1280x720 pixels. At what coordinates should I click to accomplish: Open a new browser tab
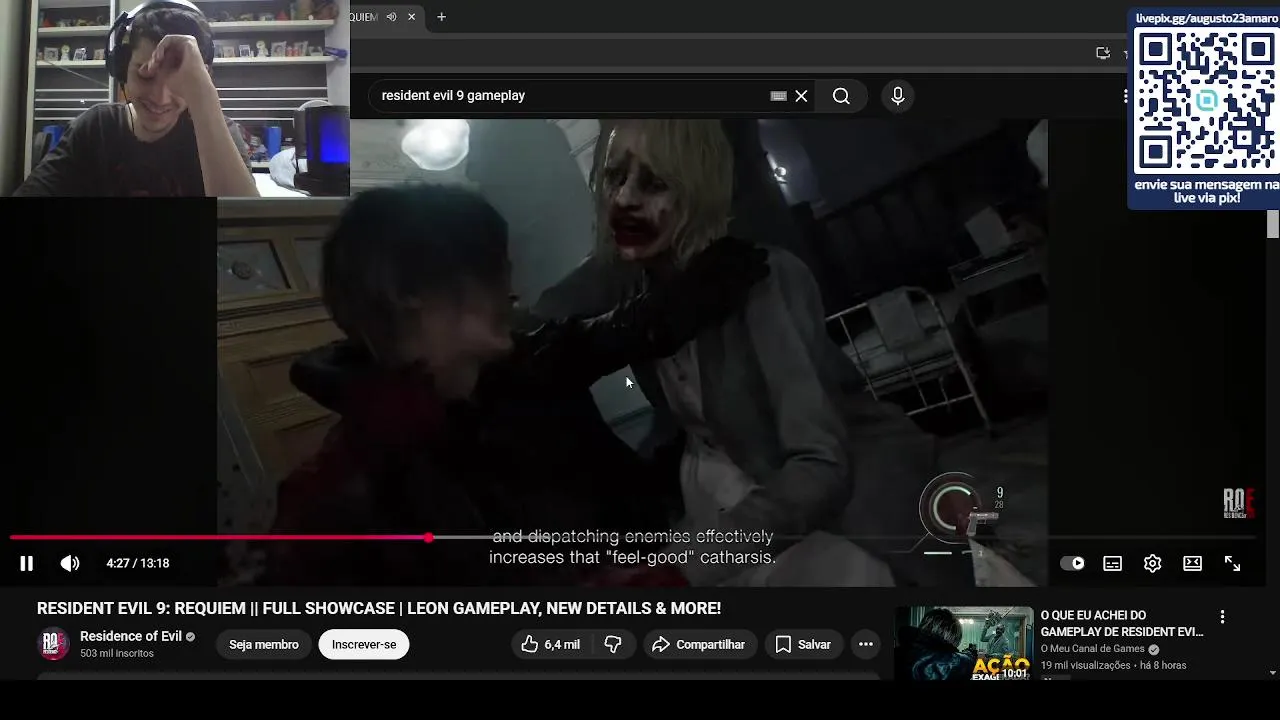[441, 17]
